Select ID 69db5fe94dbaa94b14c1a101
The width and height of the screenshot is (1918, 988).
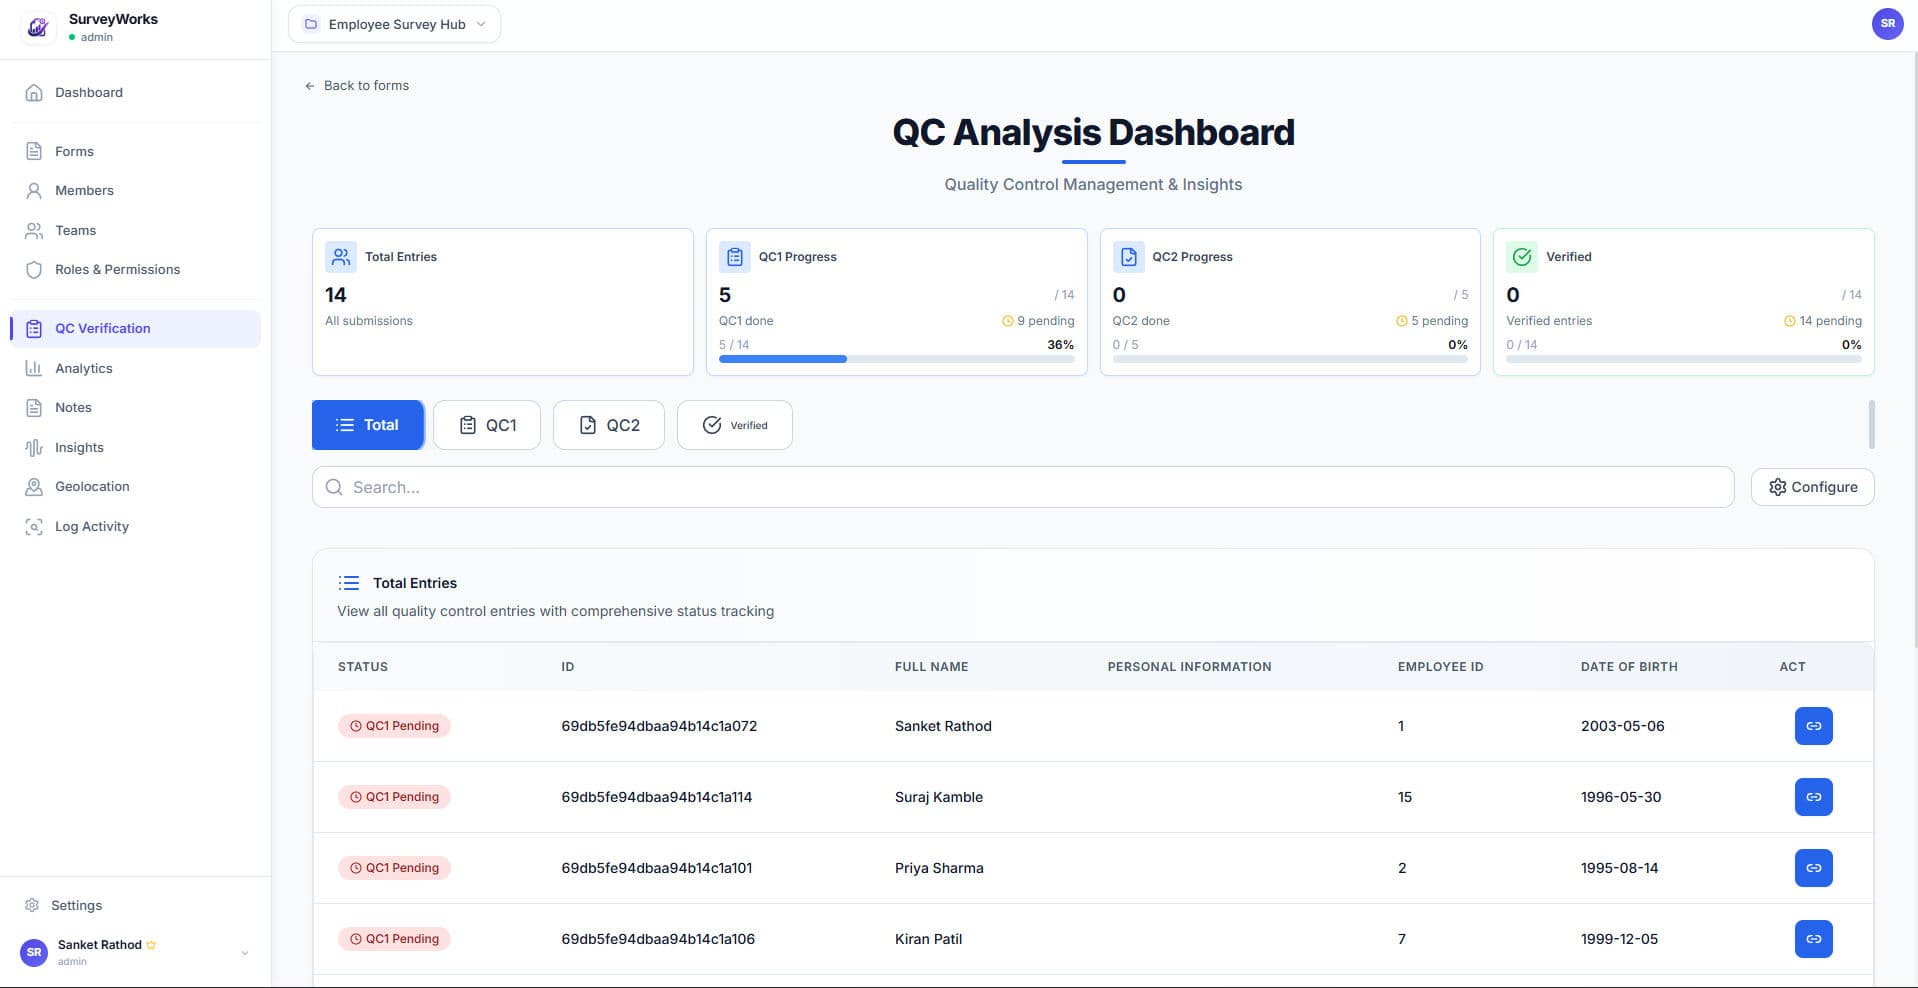pyautogui.click(x=657, y=868)
